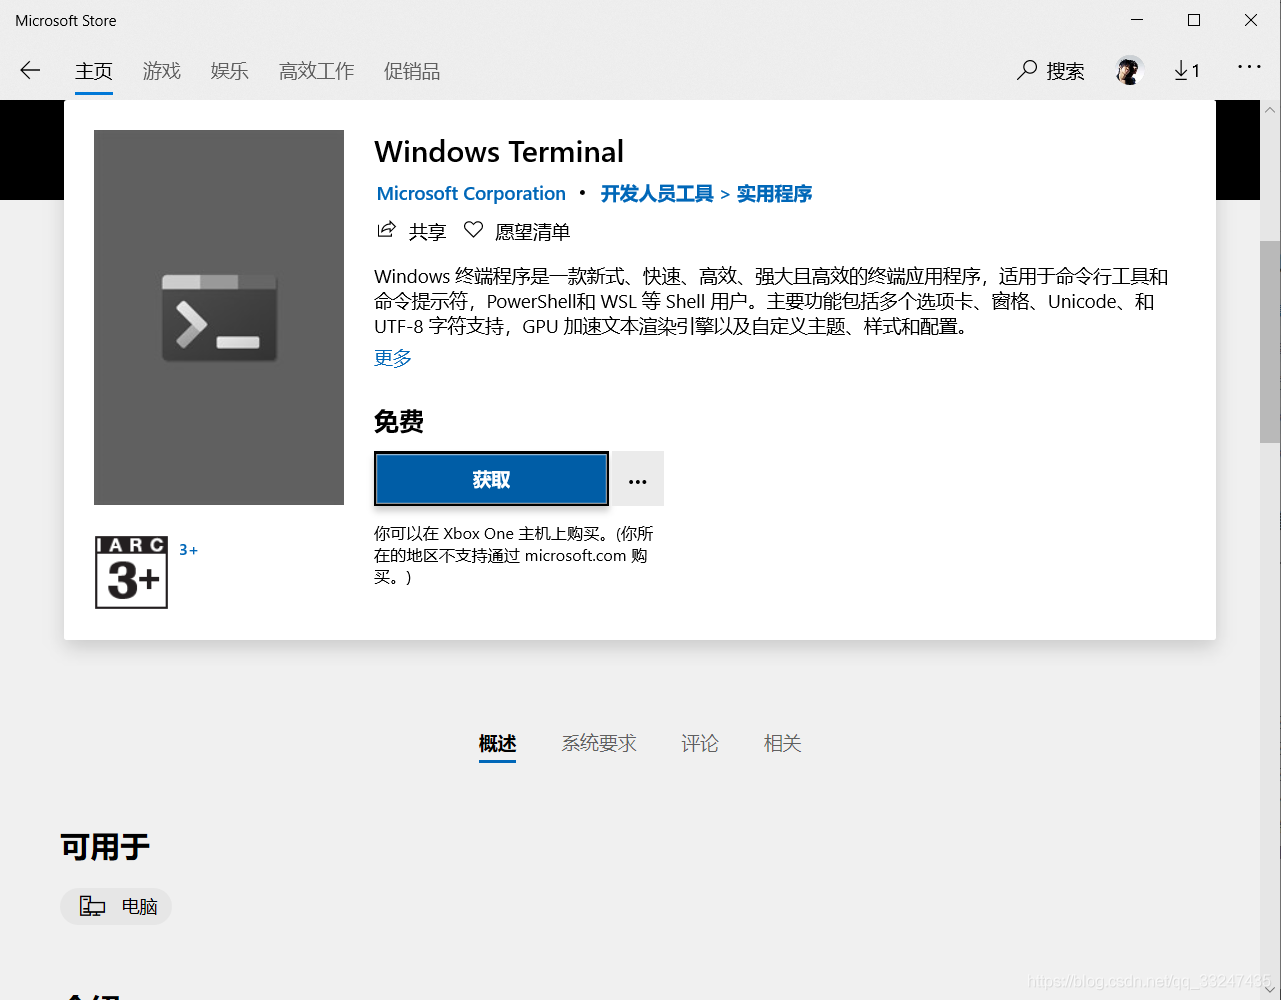The width and height of the screenshot is (1281, 1000).
Task: Click the 可用于 heading
Action: 105,848
